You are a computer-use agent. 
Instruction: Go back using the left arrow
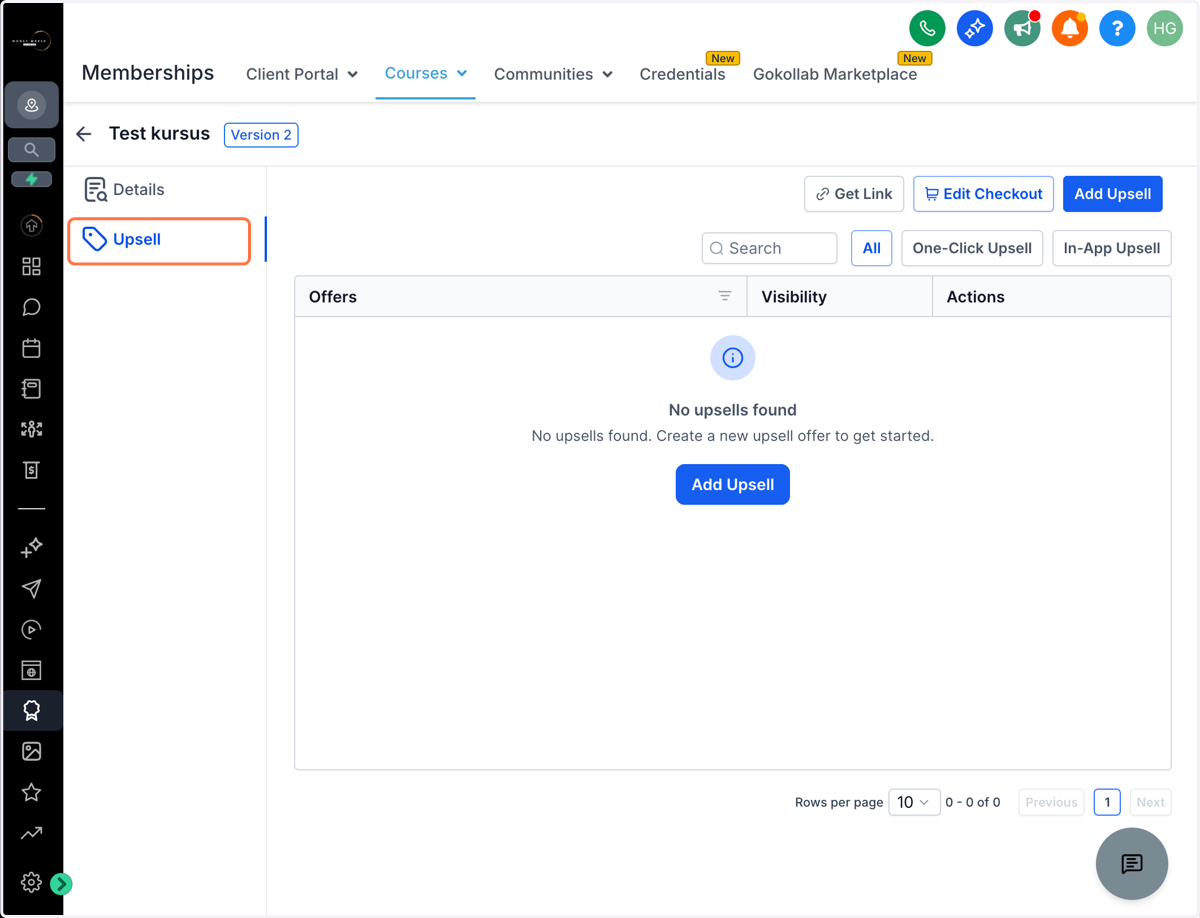point(84,134)
